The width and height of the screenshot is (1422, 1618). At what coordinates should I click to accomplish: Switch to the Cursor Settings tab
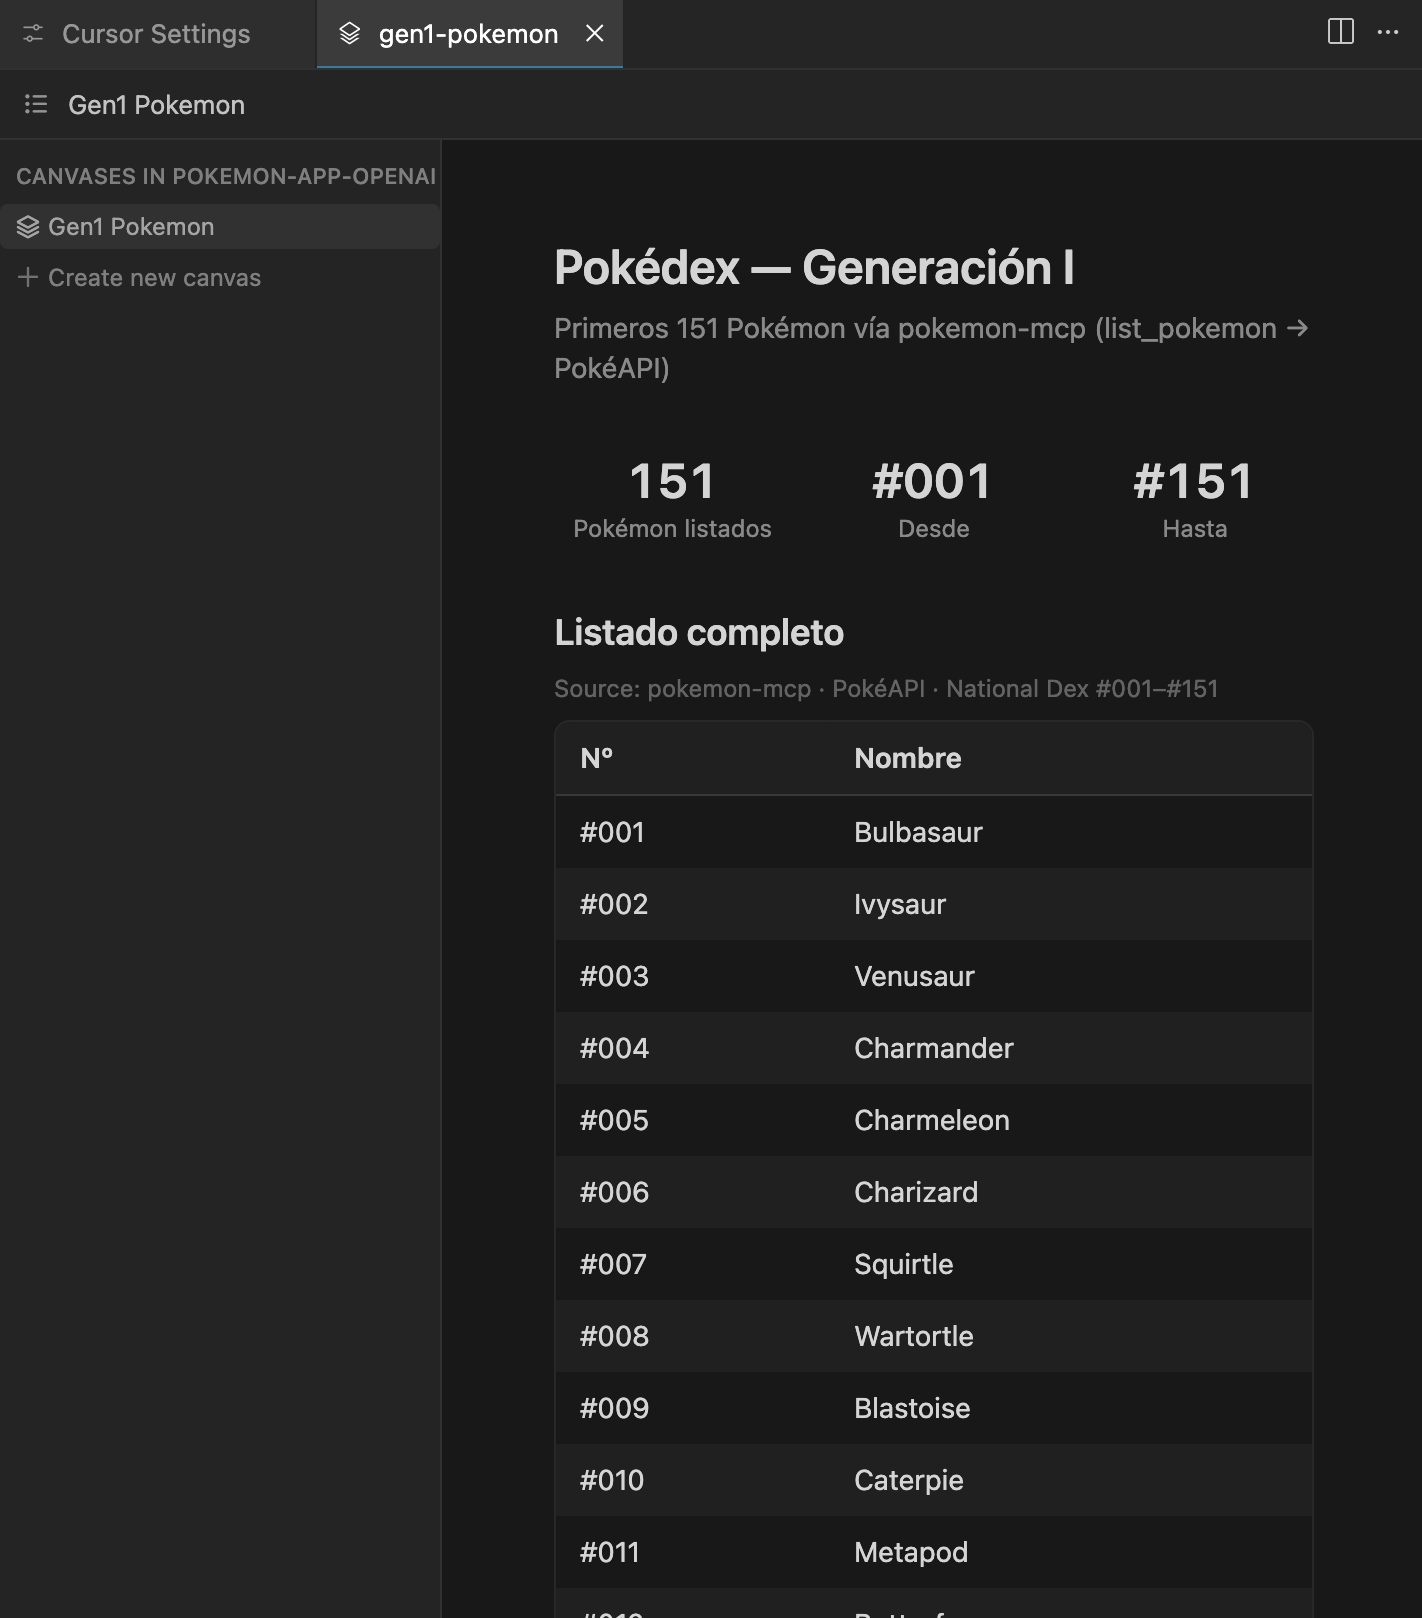tap(156, 34)
